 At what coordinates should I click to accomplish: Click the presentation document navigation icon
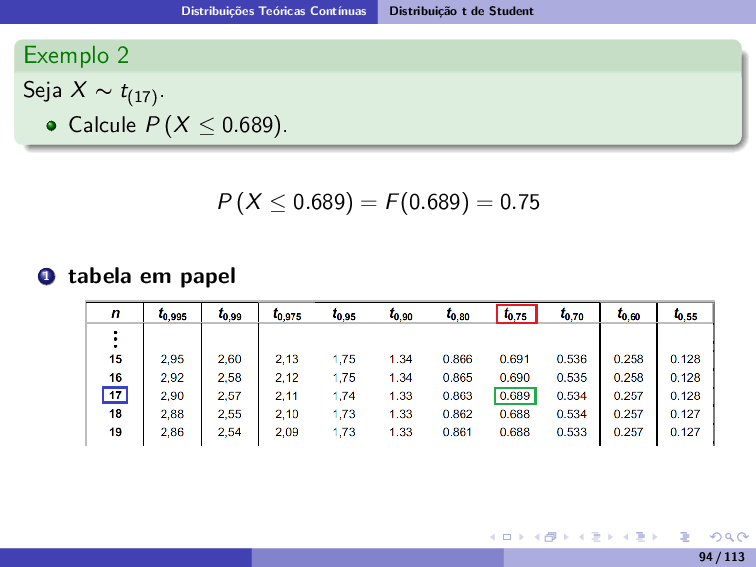(x=685, y=537)
